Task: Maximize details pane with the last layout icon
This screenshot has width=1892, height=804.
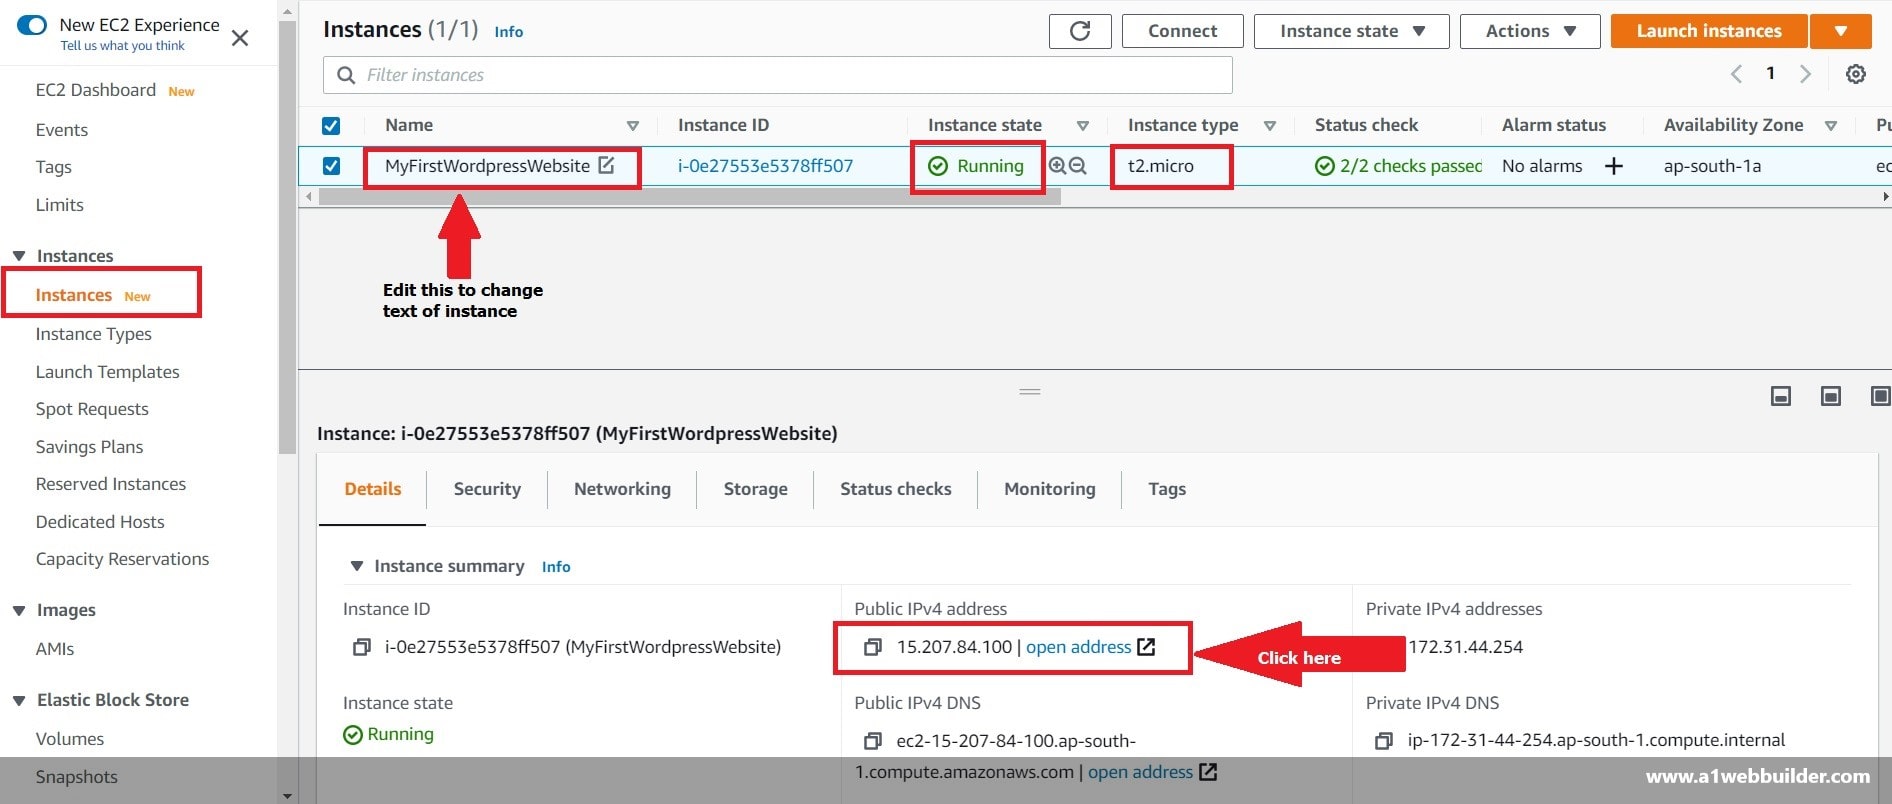Action: point(1880,396)
